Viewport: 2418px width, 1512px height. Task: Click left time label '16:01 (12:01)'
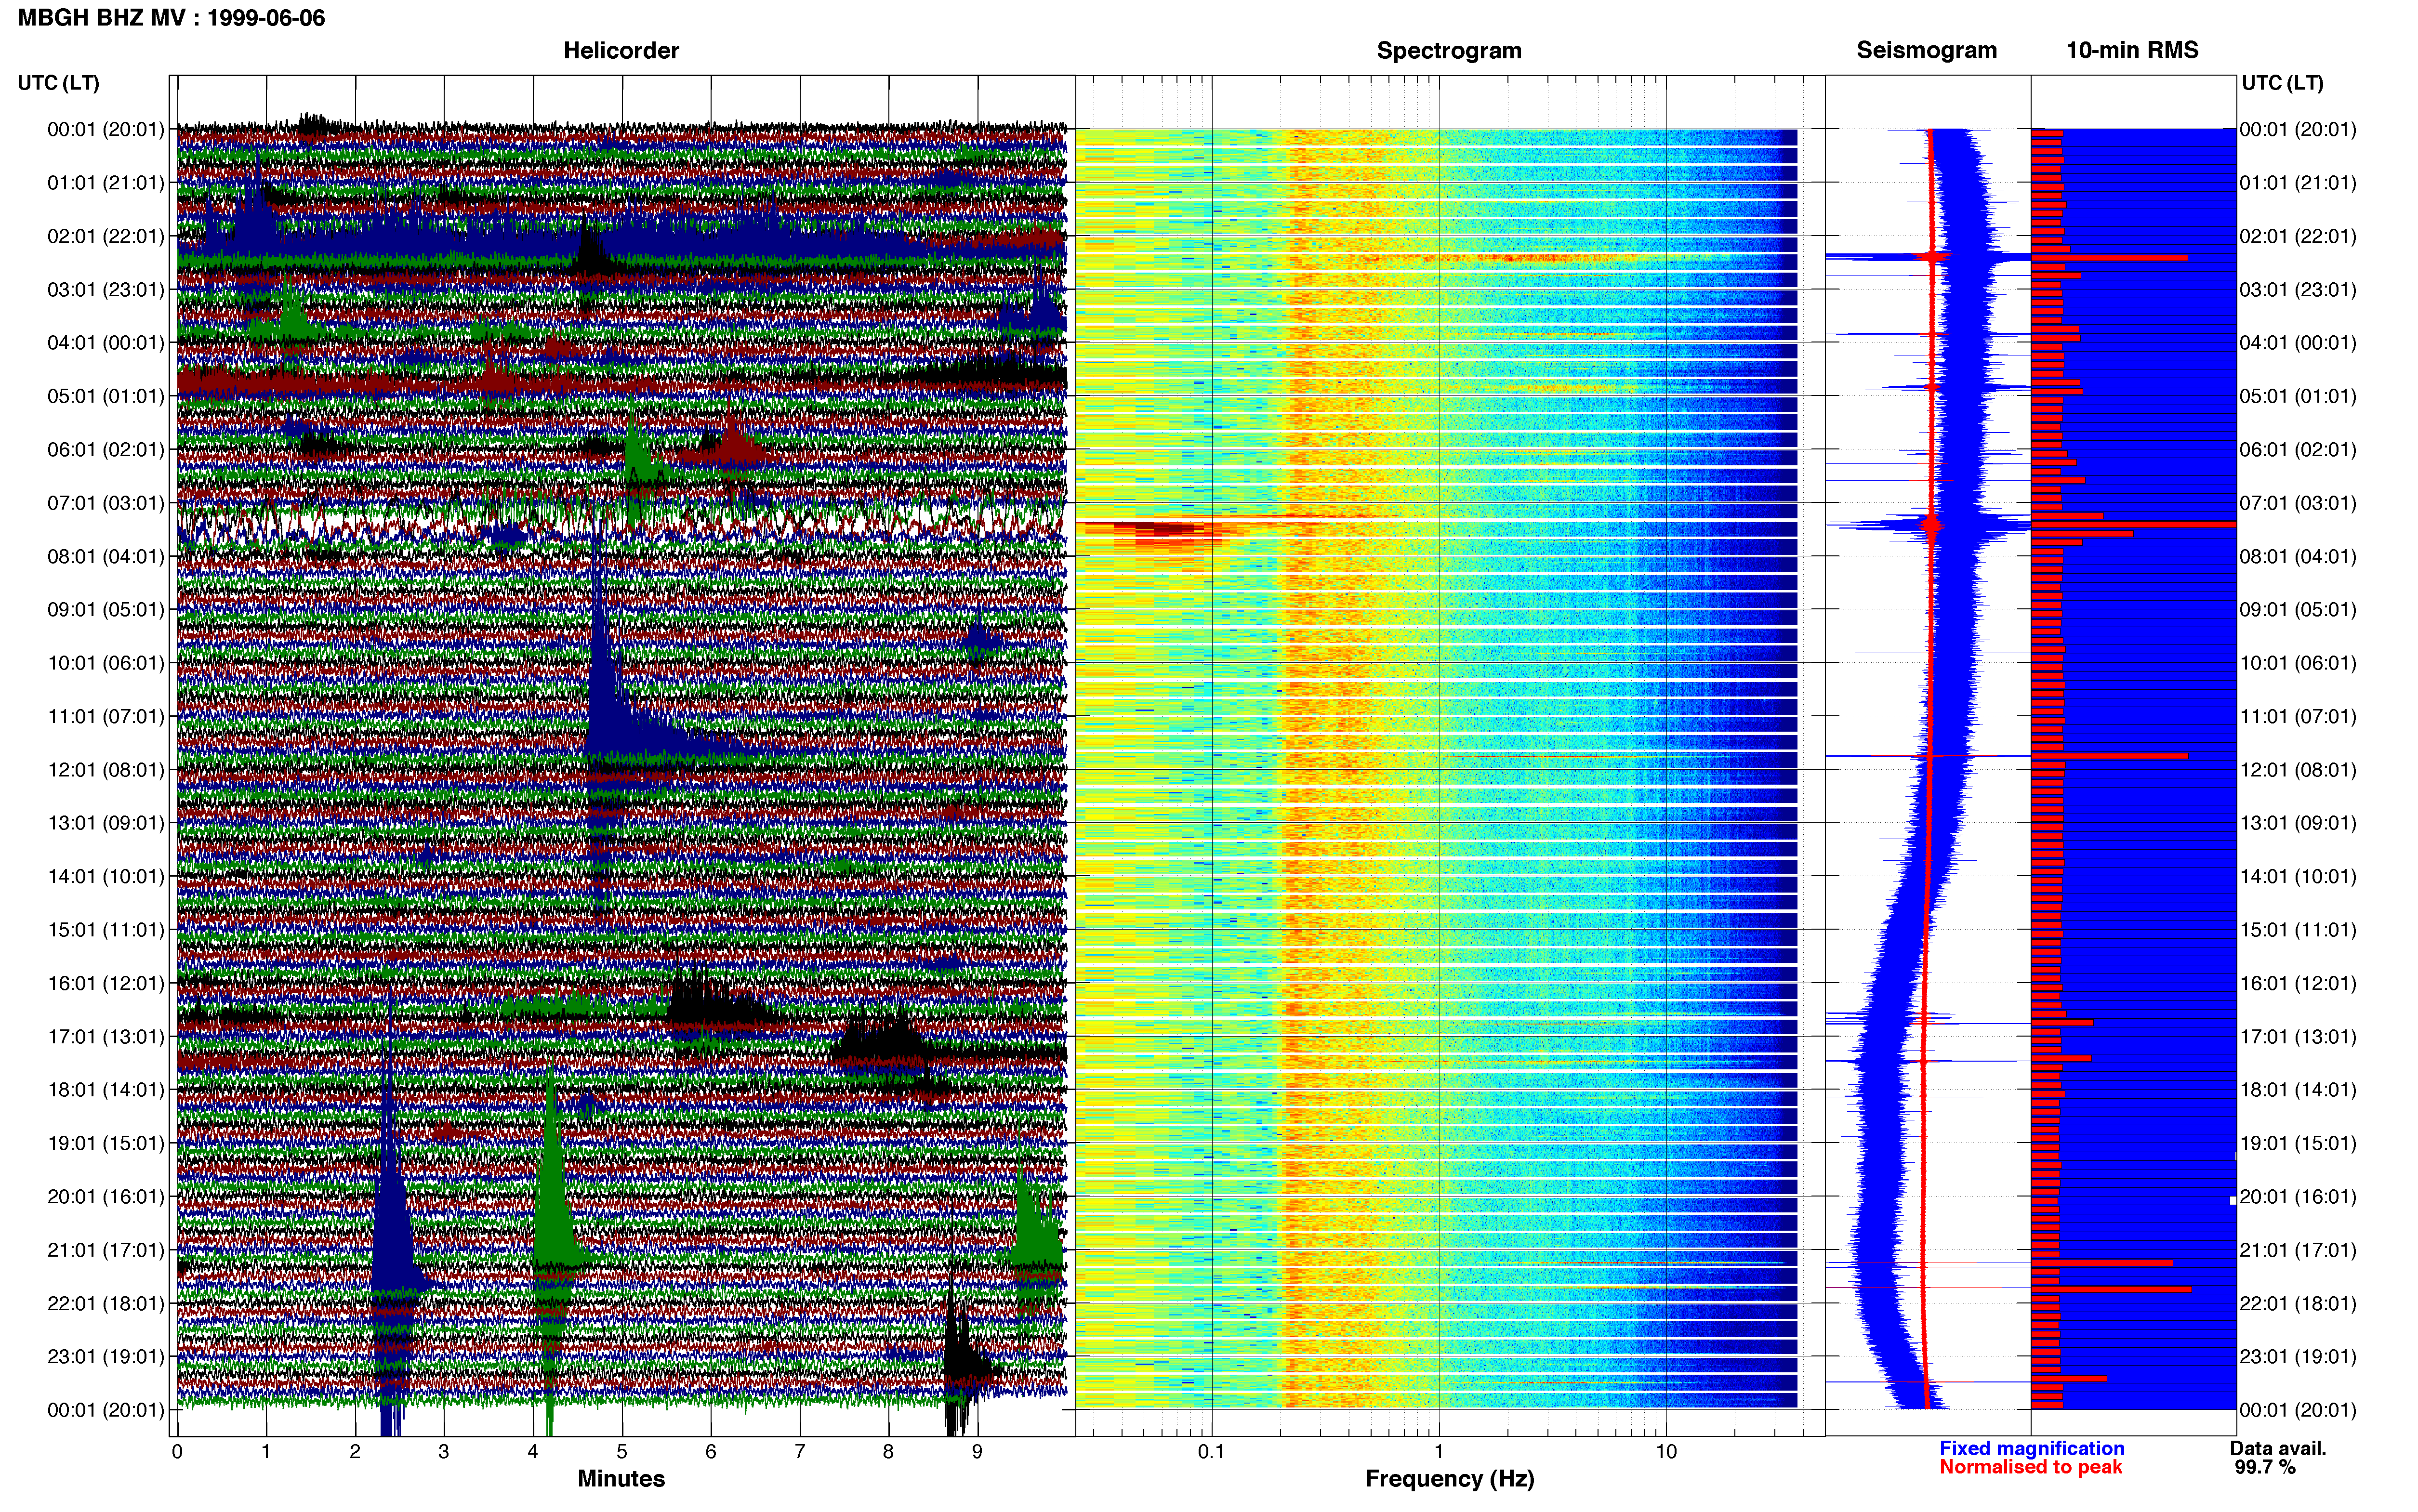click(x=105, y=984)
